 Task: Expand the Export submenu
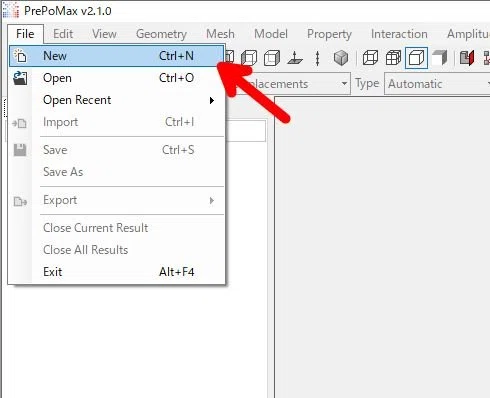[x=116, y=200]
